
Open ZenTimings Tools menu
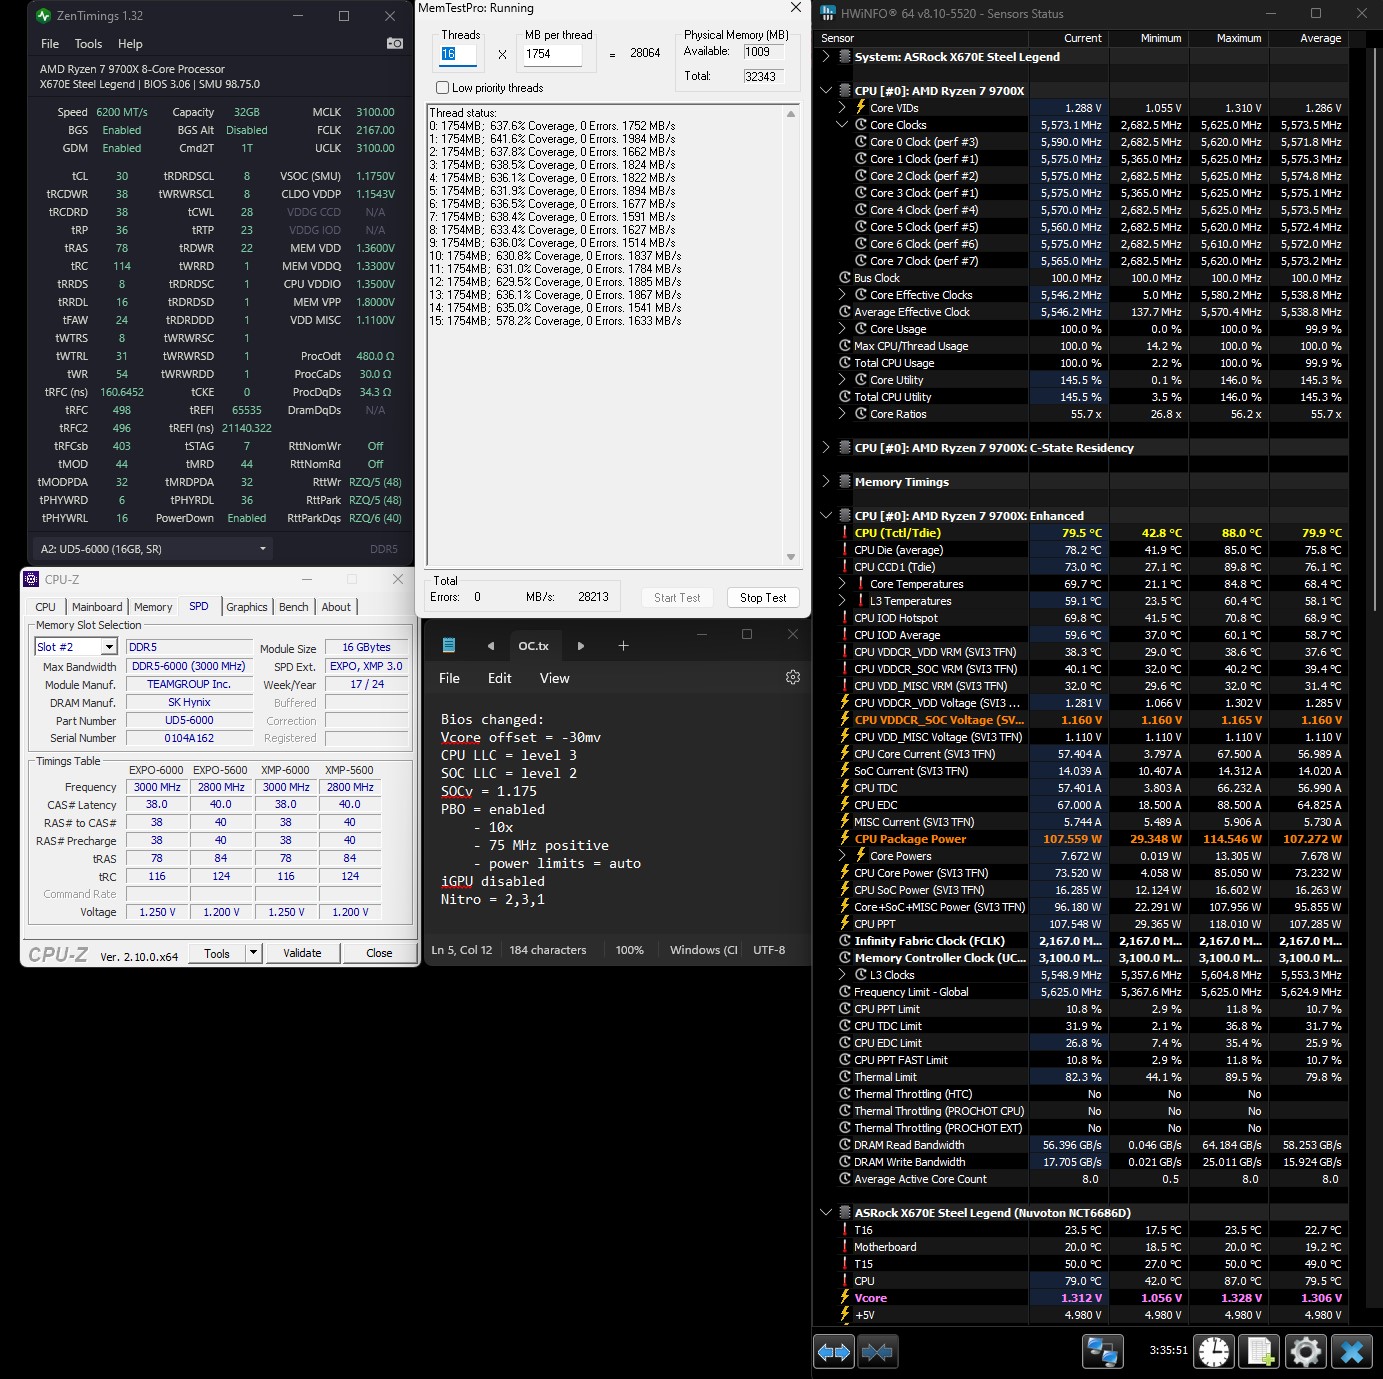[x=88, y=44]
